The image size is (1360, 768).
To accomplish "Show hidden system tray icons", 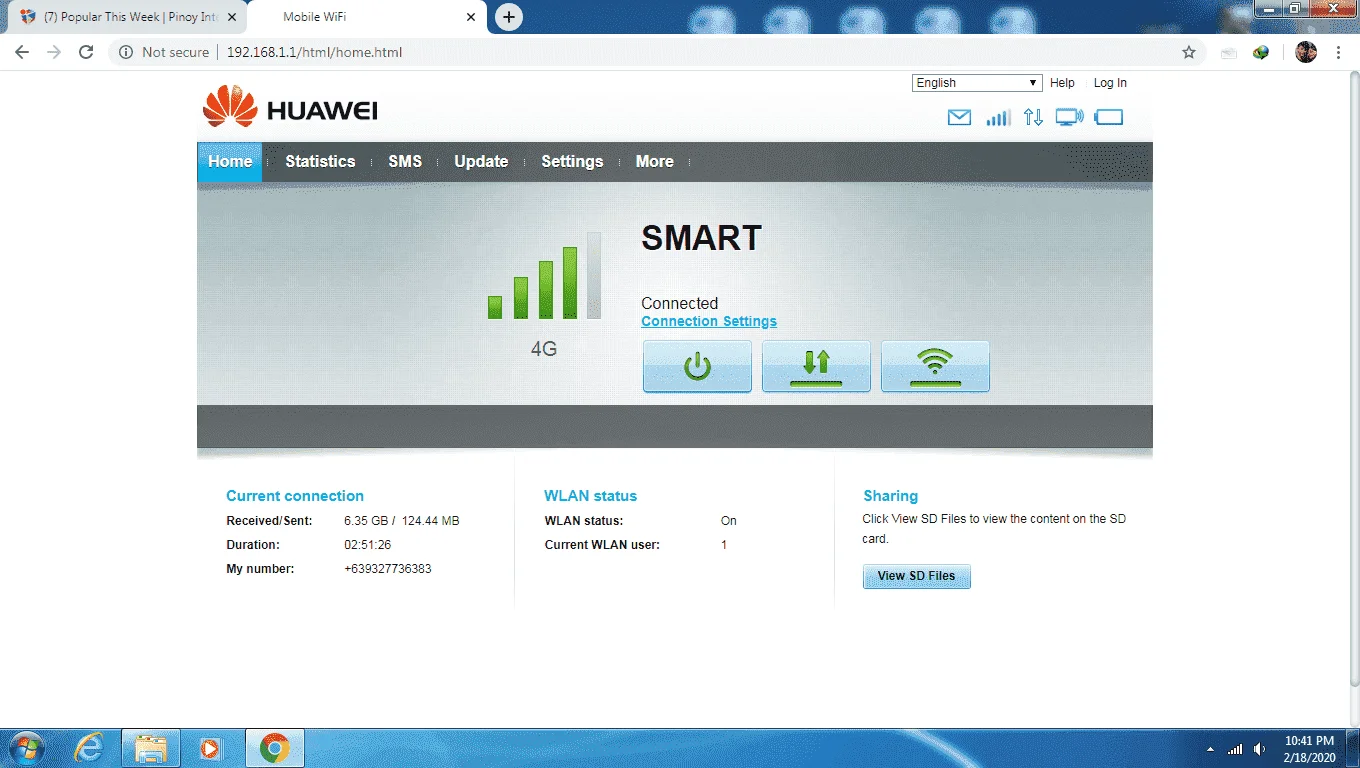I will pyautogui.click(x=1211, y=749).
